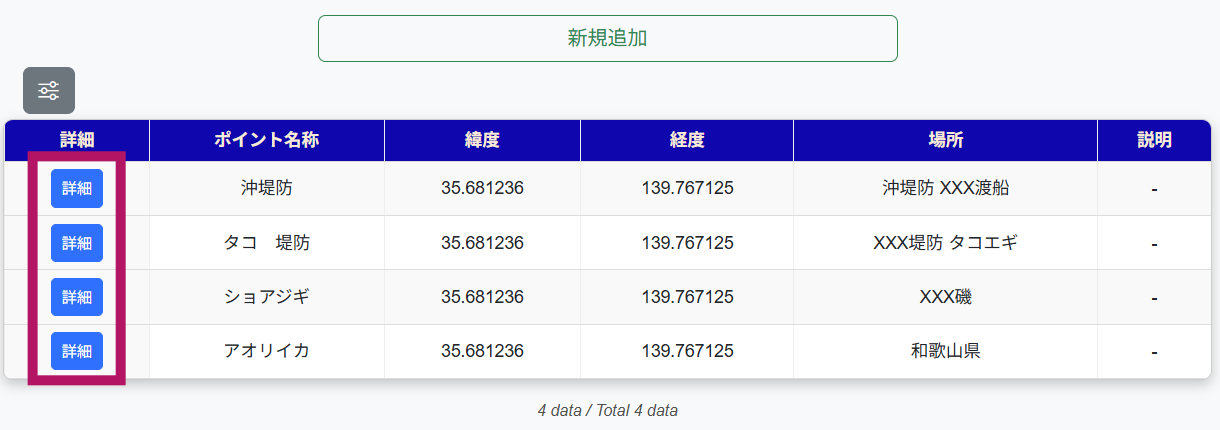Click the XXX磯 location cell
The height and width of the screenshot is (430, 1220).
coord(945,297)
